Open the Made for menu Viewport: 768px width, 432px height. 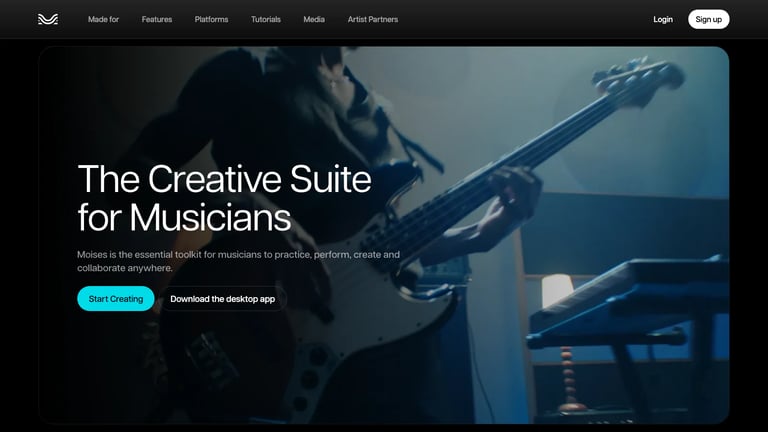(103, 20)
